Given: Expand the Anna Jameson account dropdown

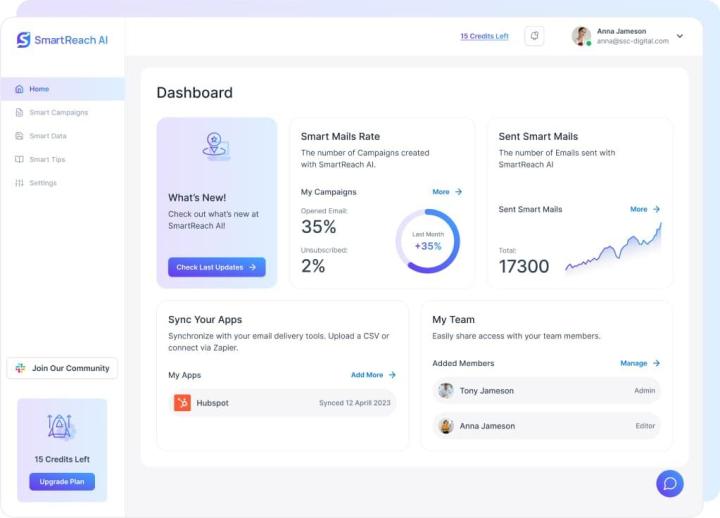Looking at the screenshot, I should tap(680, 36).
